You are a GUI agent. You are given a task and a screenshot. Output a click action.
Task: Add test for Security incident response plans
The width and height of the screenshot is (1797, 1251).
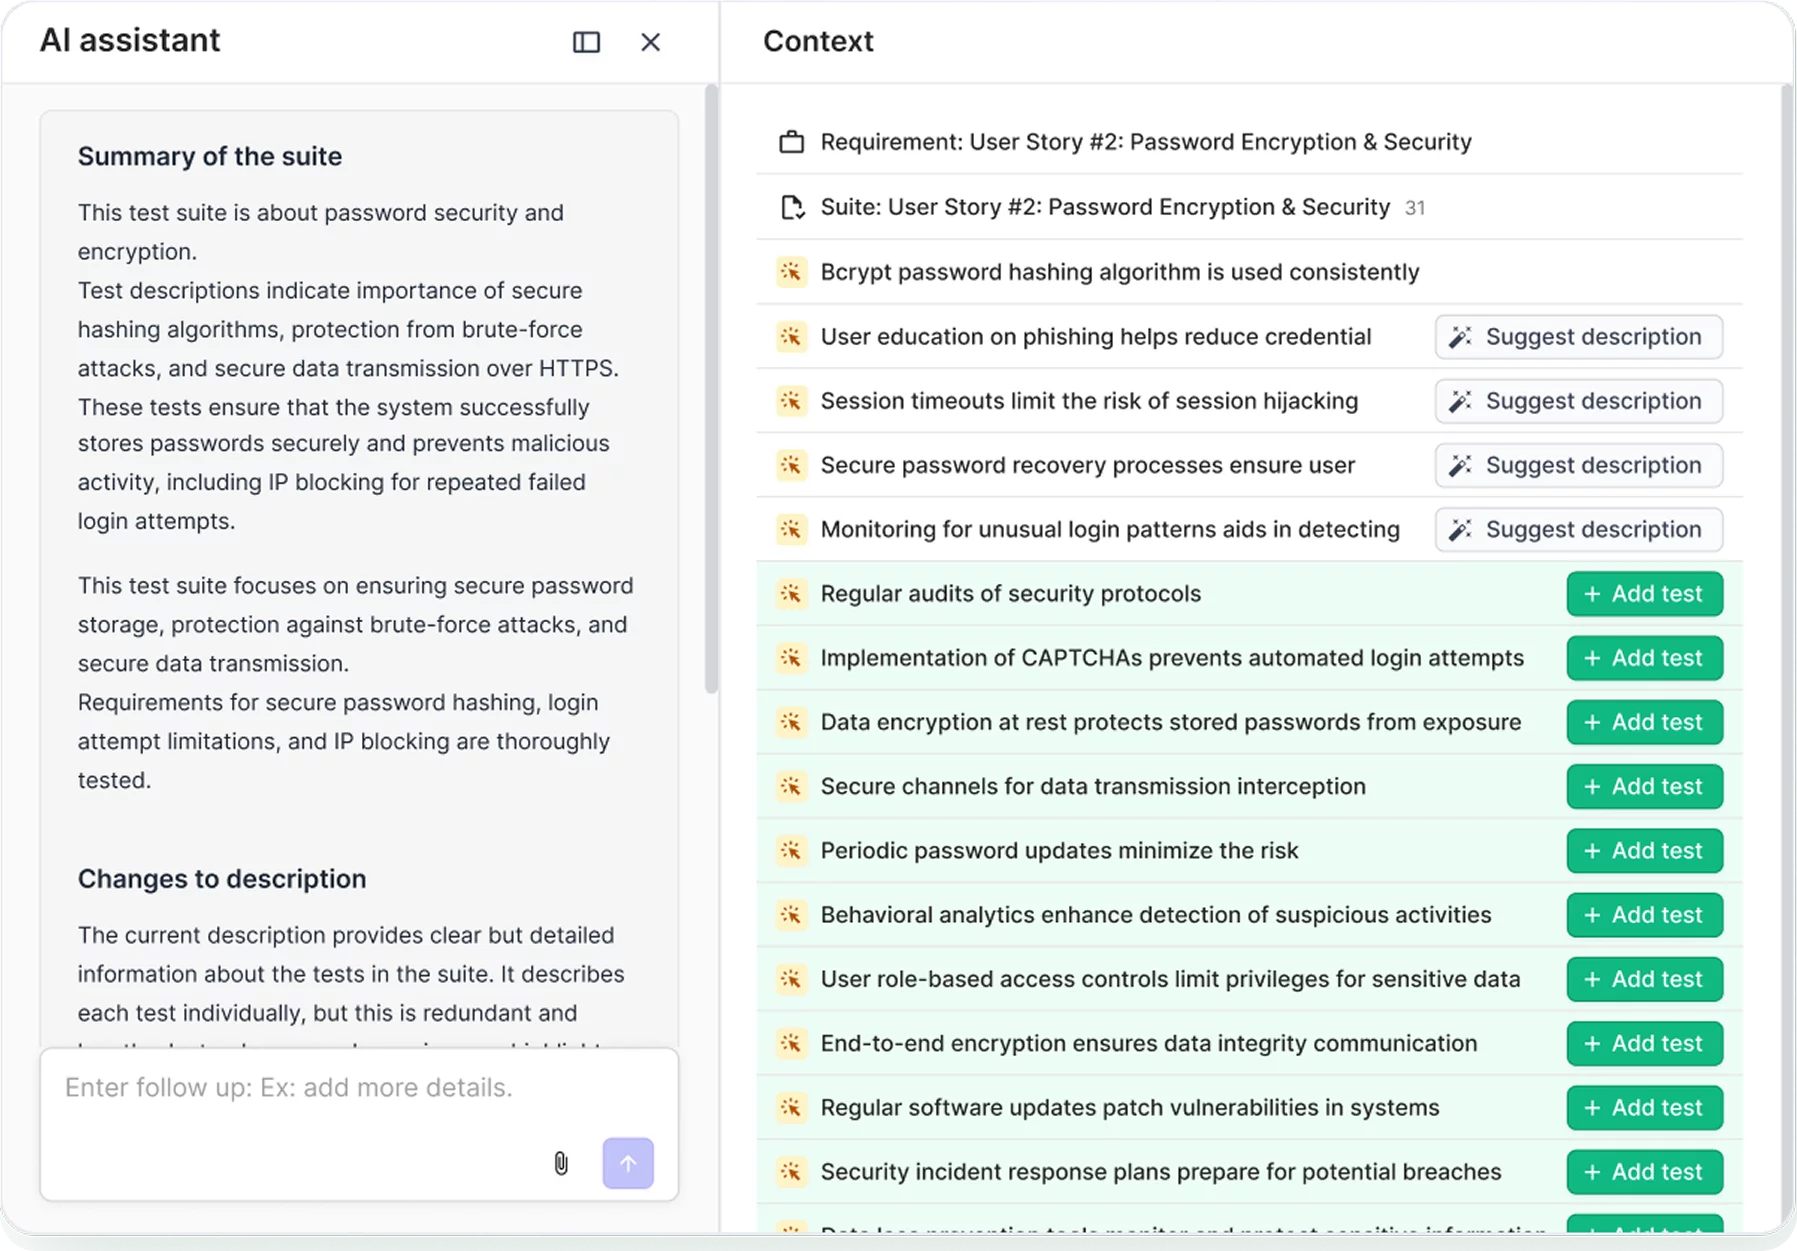[1644, 1172]
